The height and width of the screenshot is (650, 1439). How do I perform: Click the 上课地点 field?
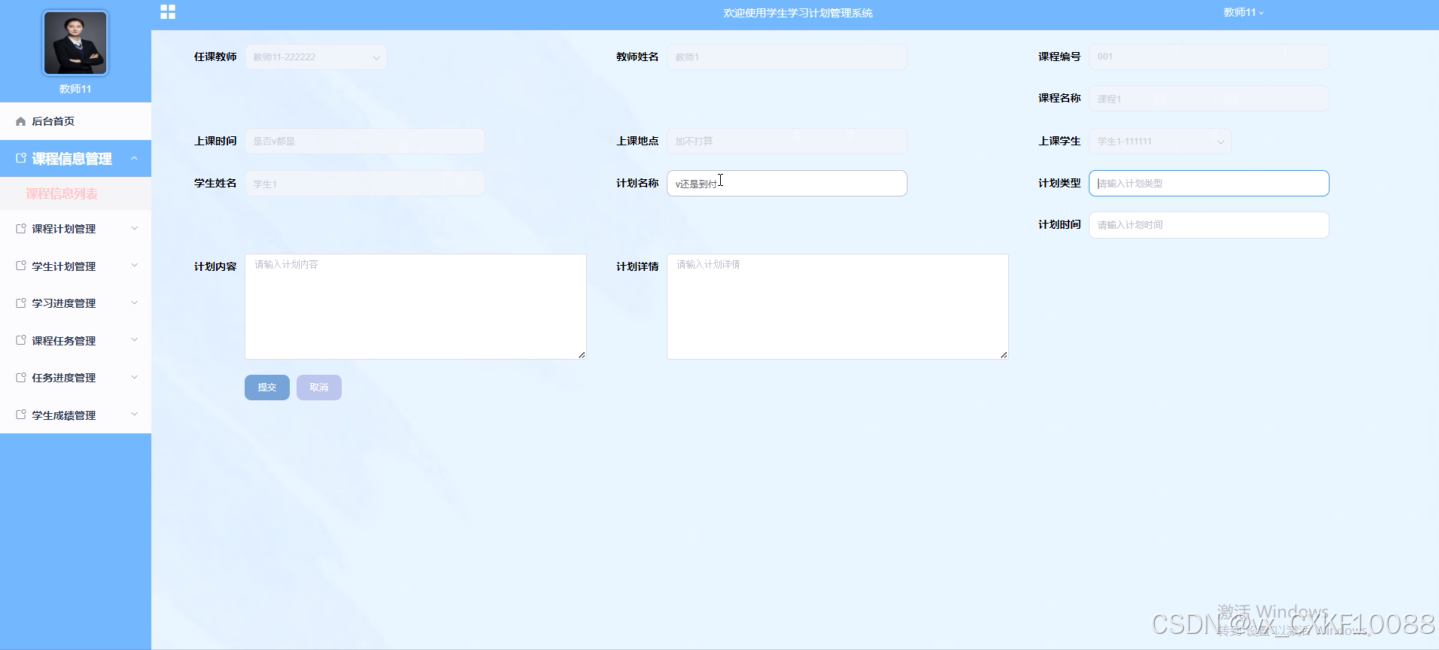click(787, 141)
